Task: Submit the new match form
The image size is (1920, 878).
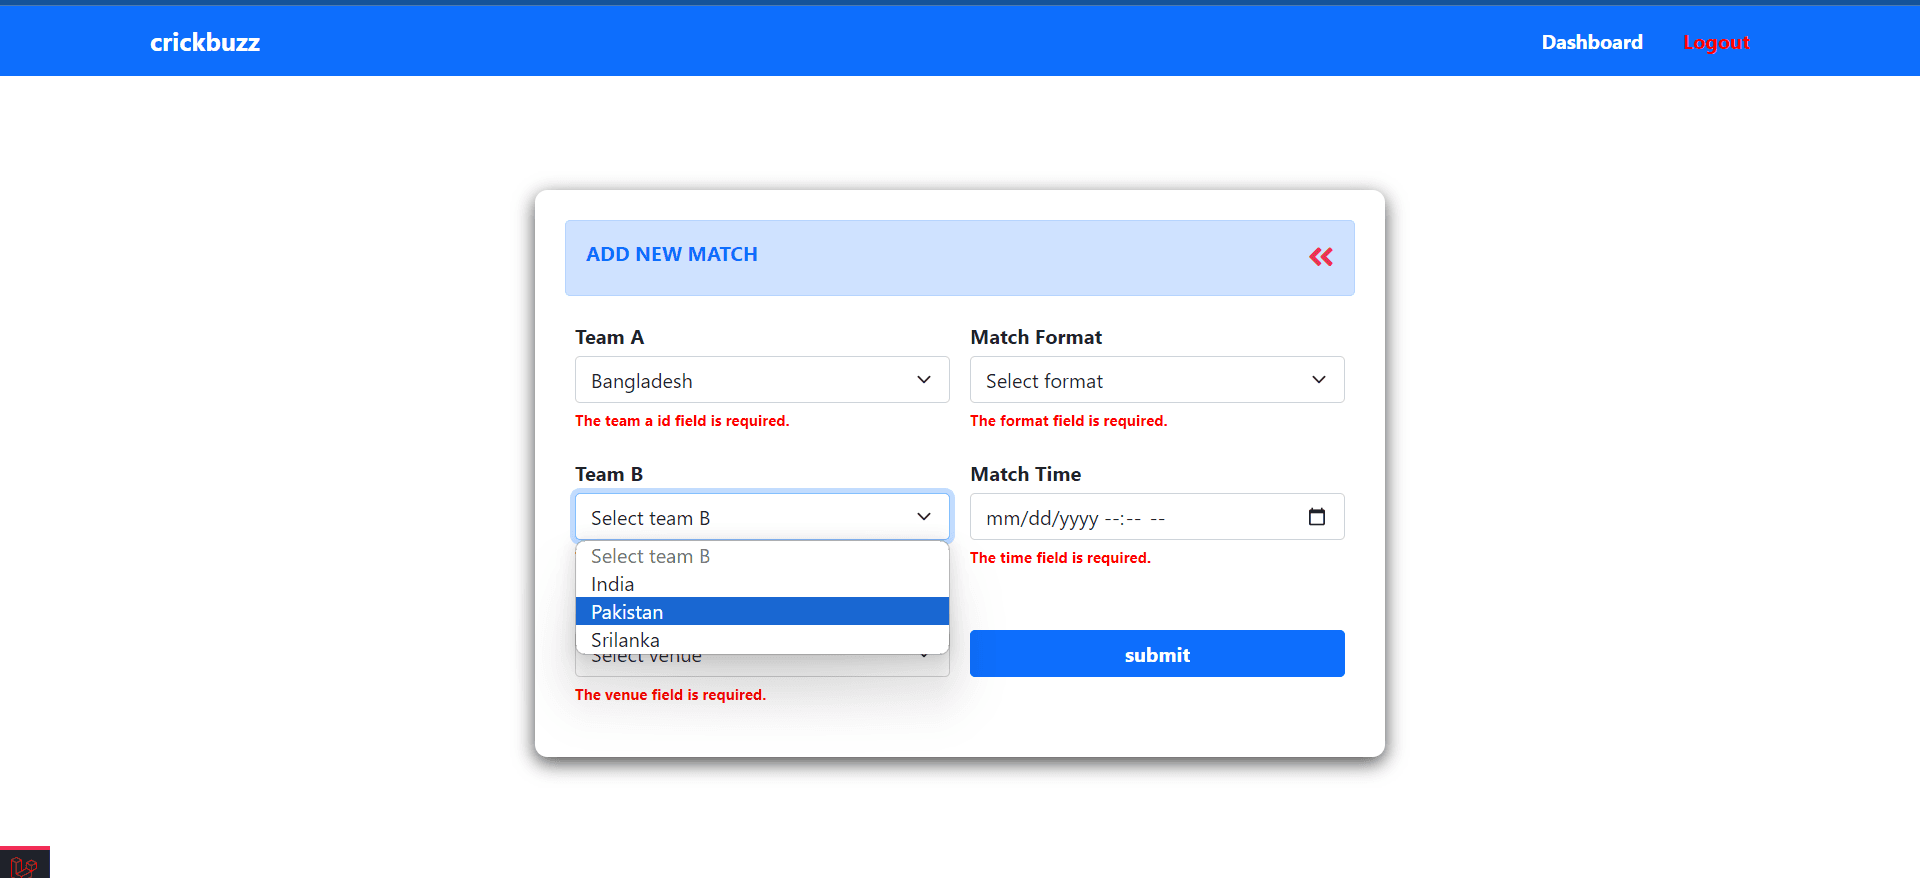Action: 1157,654
